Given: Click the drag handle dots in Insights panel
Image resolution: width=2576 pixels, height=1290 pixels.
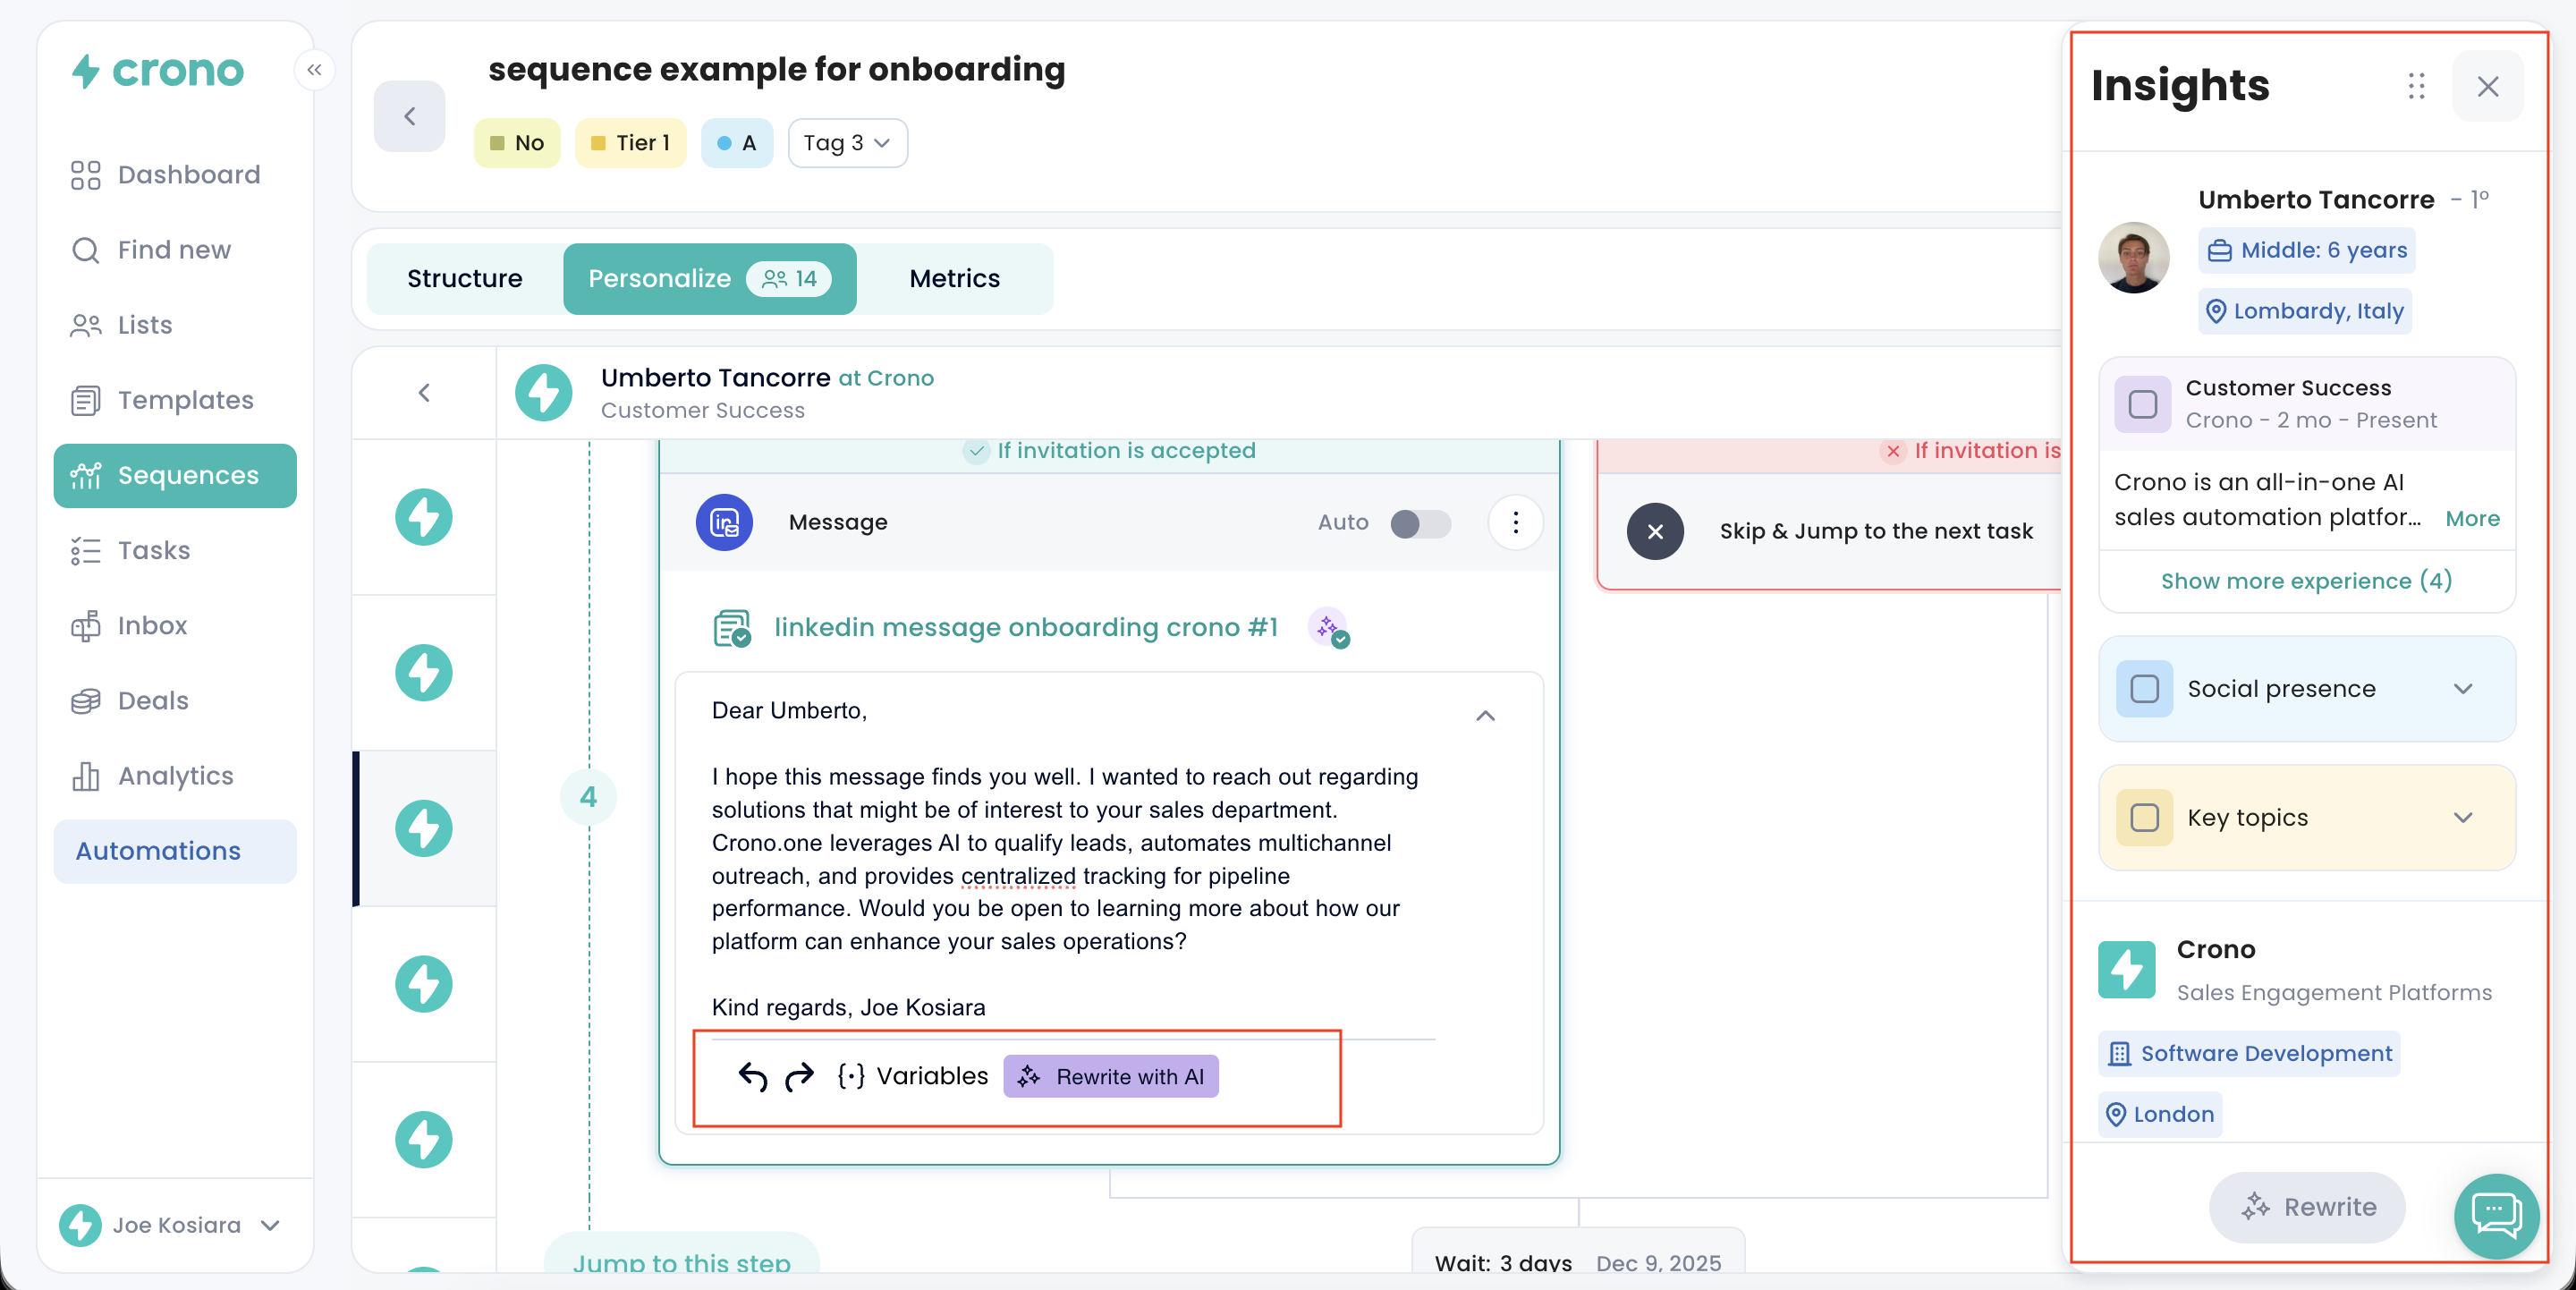Looking at the screenshot, I should 2416,86.
